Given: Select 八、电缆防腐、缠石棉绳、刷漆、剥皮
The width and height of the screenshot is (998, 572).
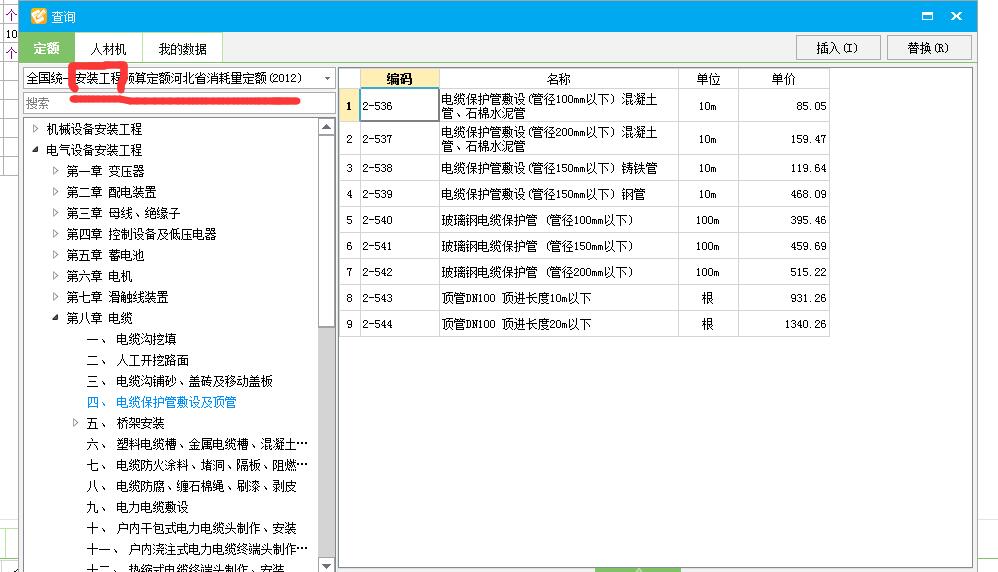Looking at the screenshot, I should tap(192, 486).
